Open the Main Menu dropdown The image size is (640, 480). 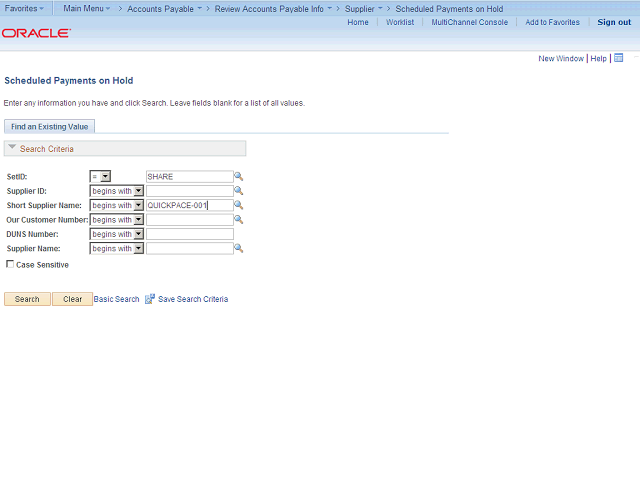(87, 8)
